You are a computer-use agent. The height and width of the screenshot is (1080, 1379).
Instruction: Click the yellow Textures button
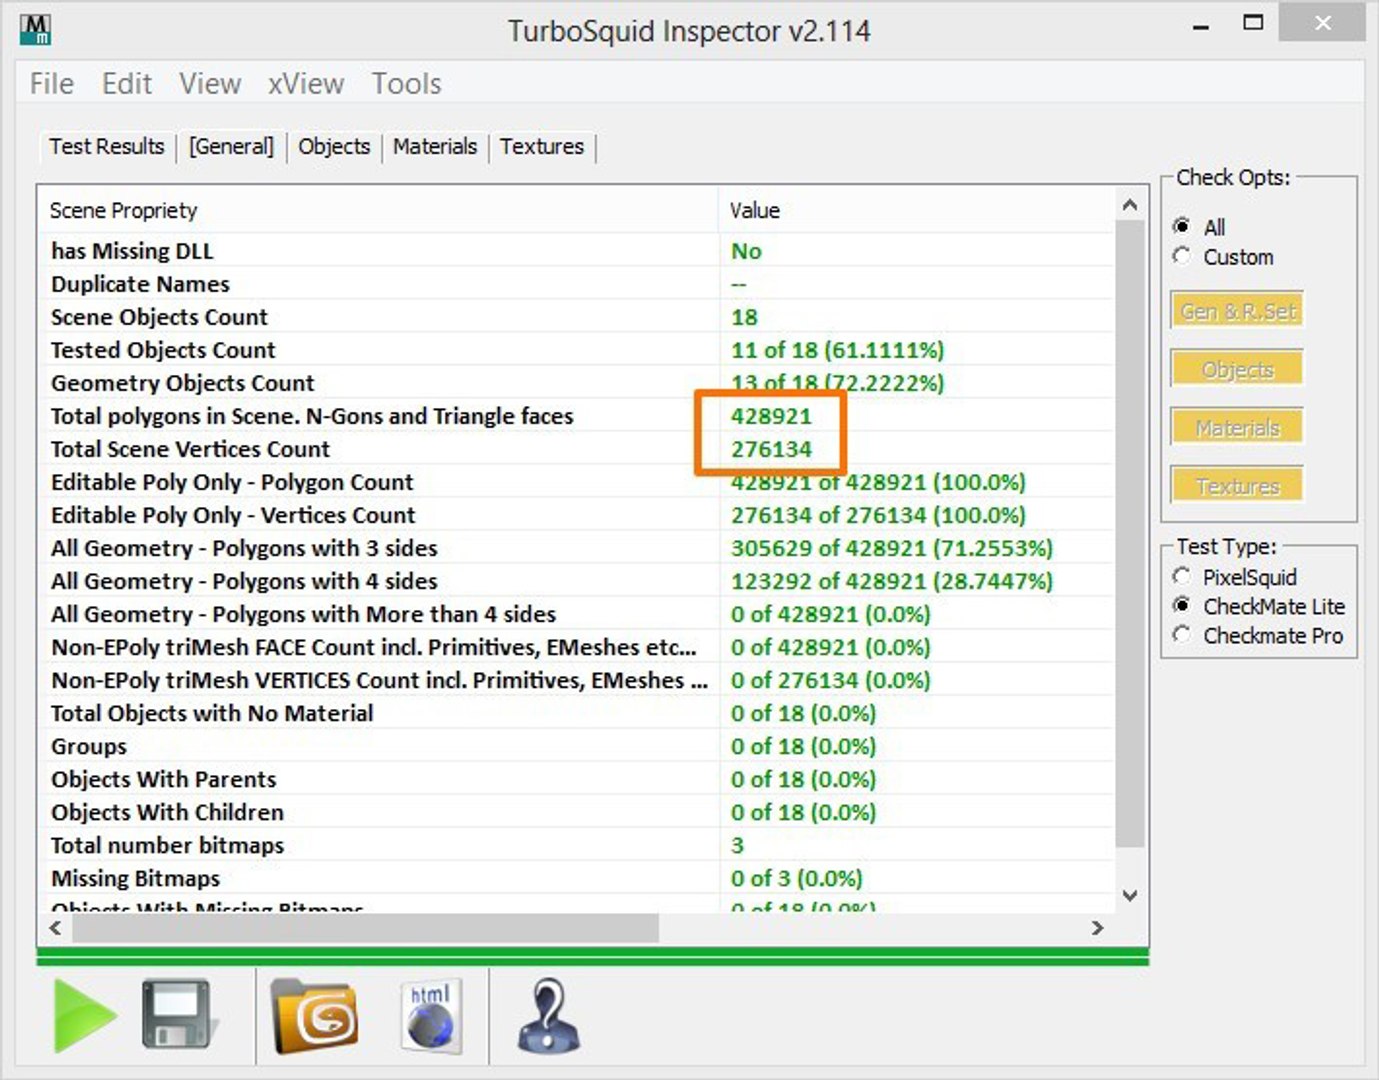[1237, 486]
